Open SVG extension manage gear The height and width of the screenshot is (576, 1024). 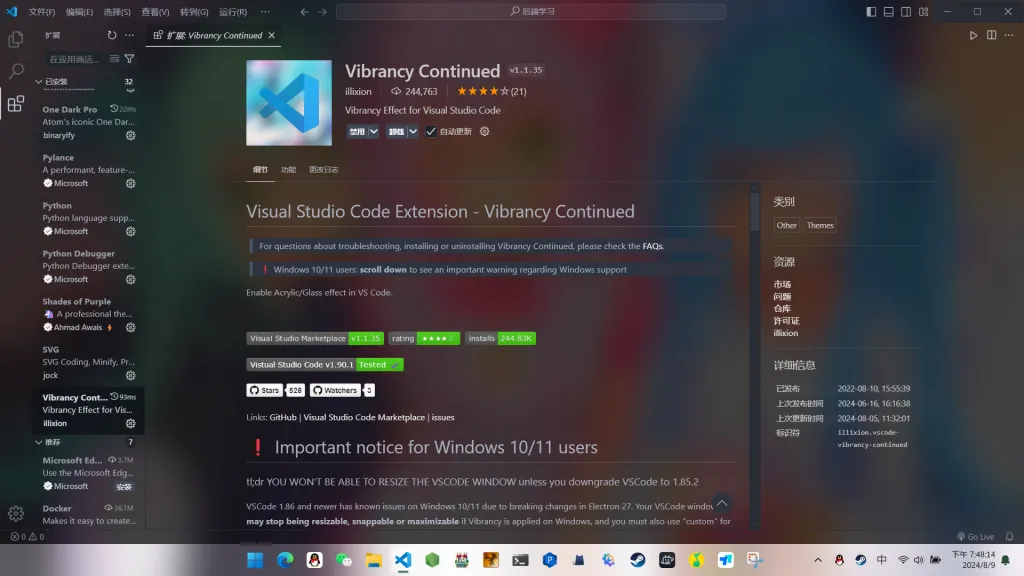(x=131, y=376)
